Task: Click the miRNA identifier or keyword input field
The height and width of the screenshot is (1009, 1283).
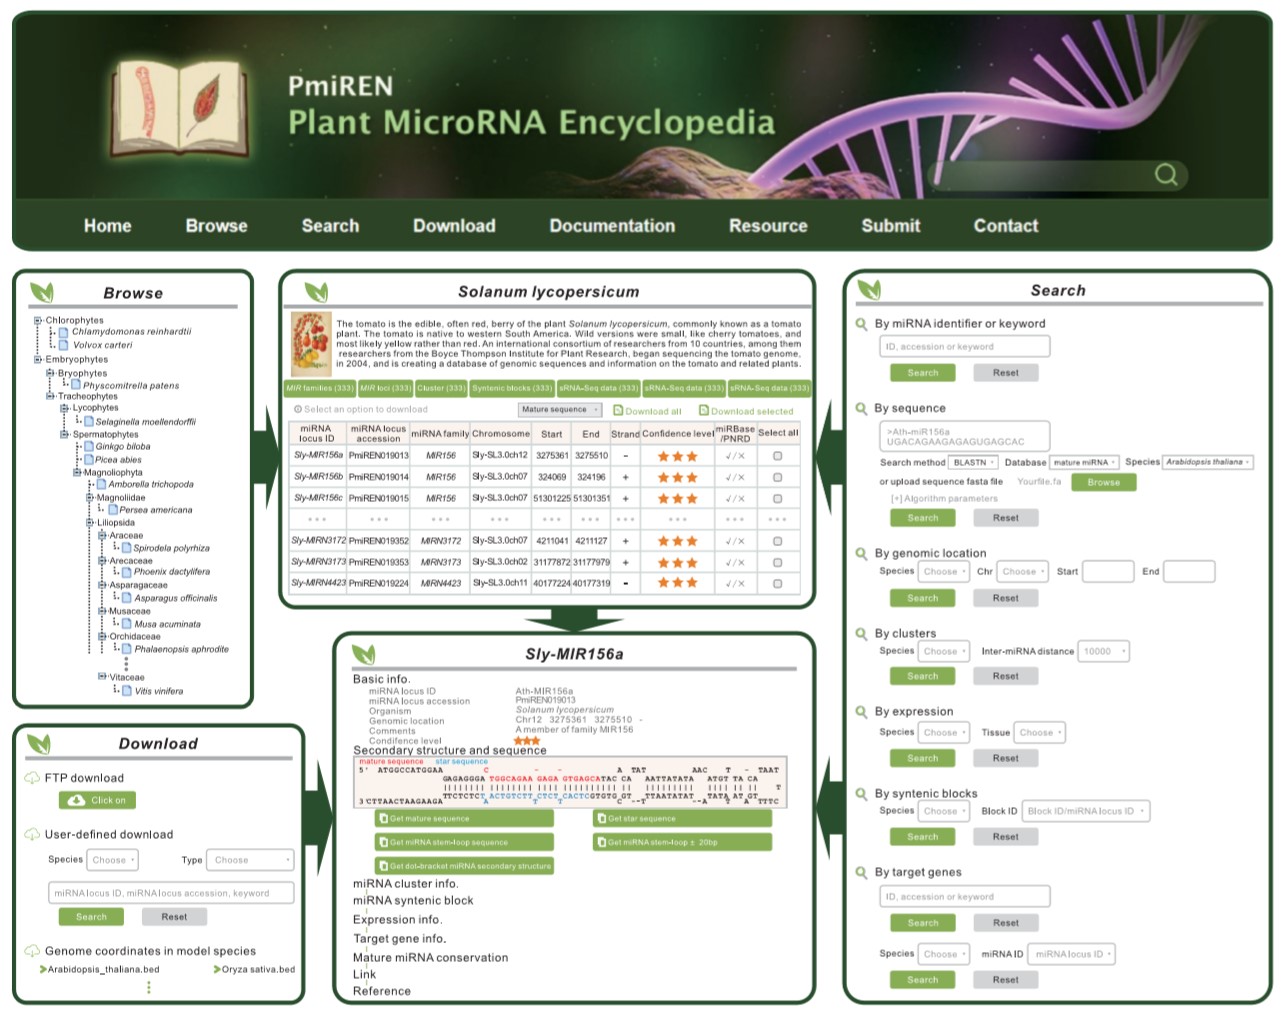Action: [x=965, y=346]
